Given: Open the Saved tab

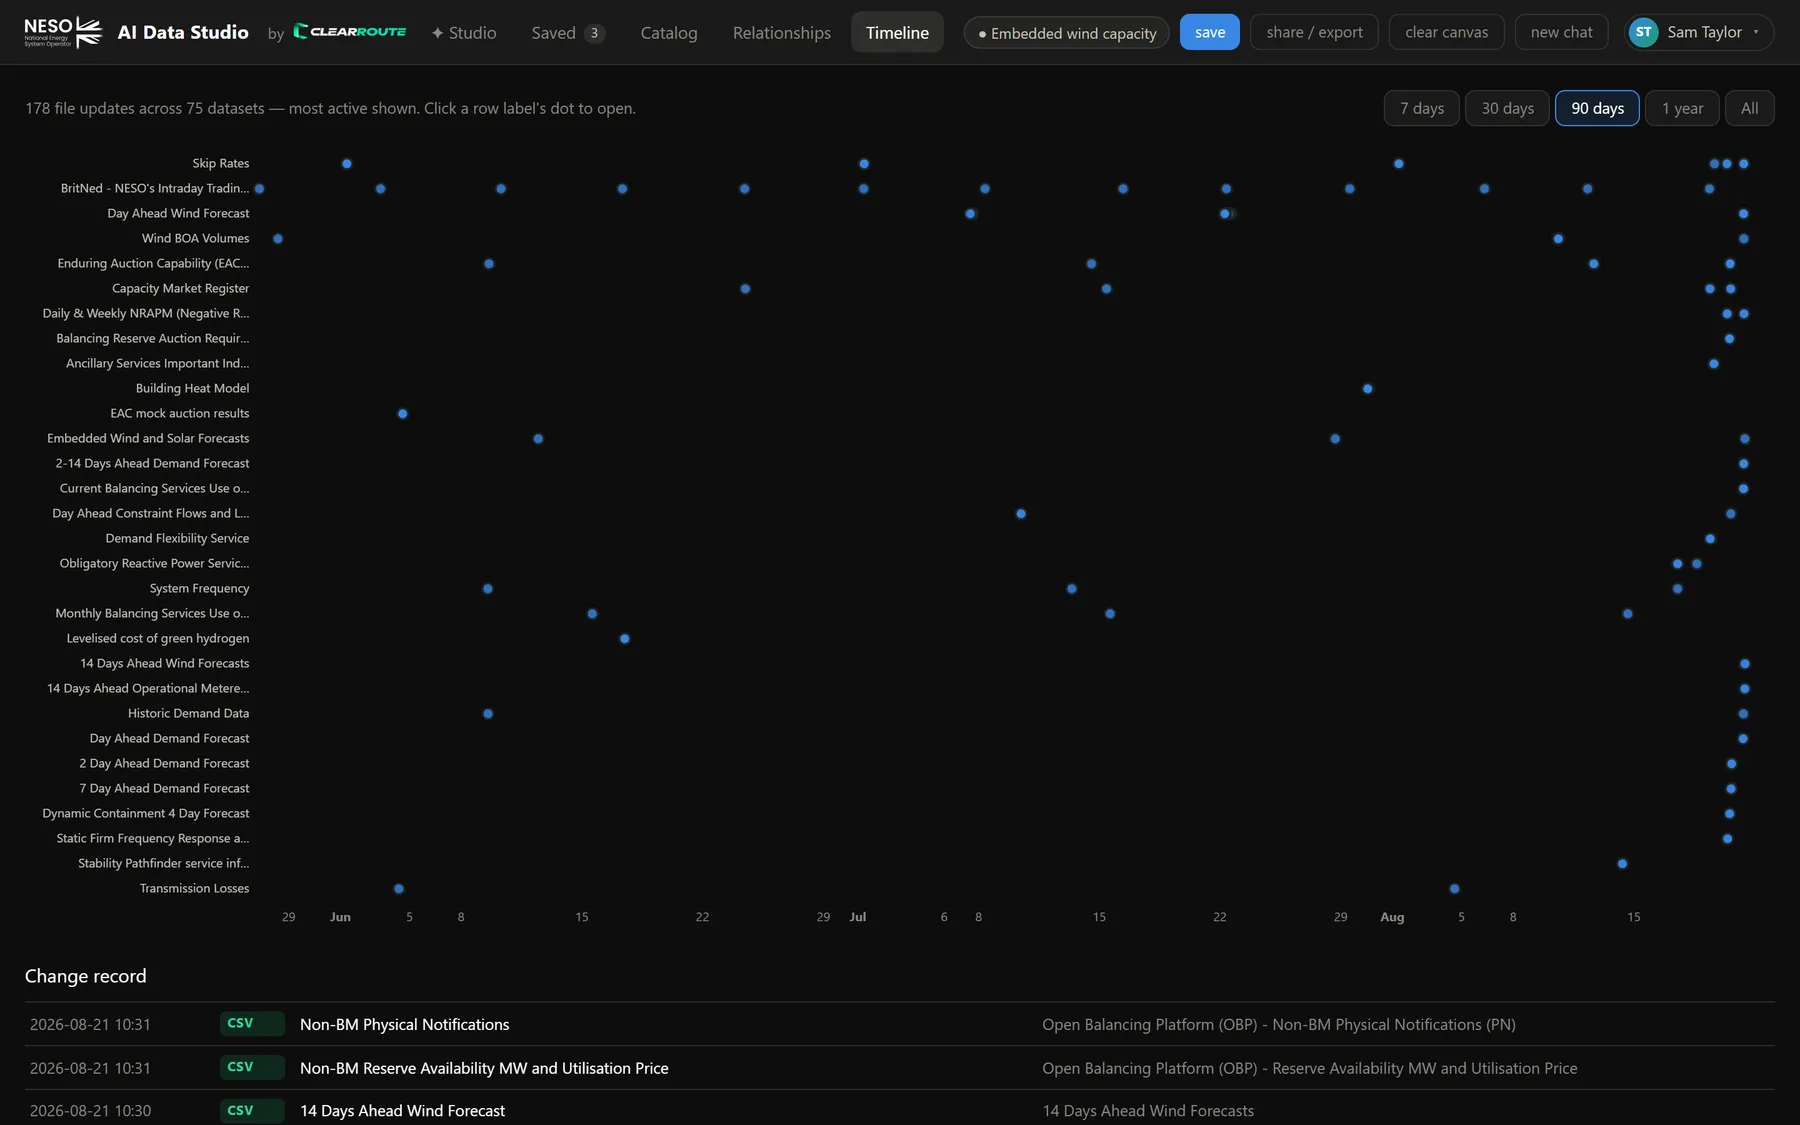Looking at the screenshot, I should tap(568, 33).
